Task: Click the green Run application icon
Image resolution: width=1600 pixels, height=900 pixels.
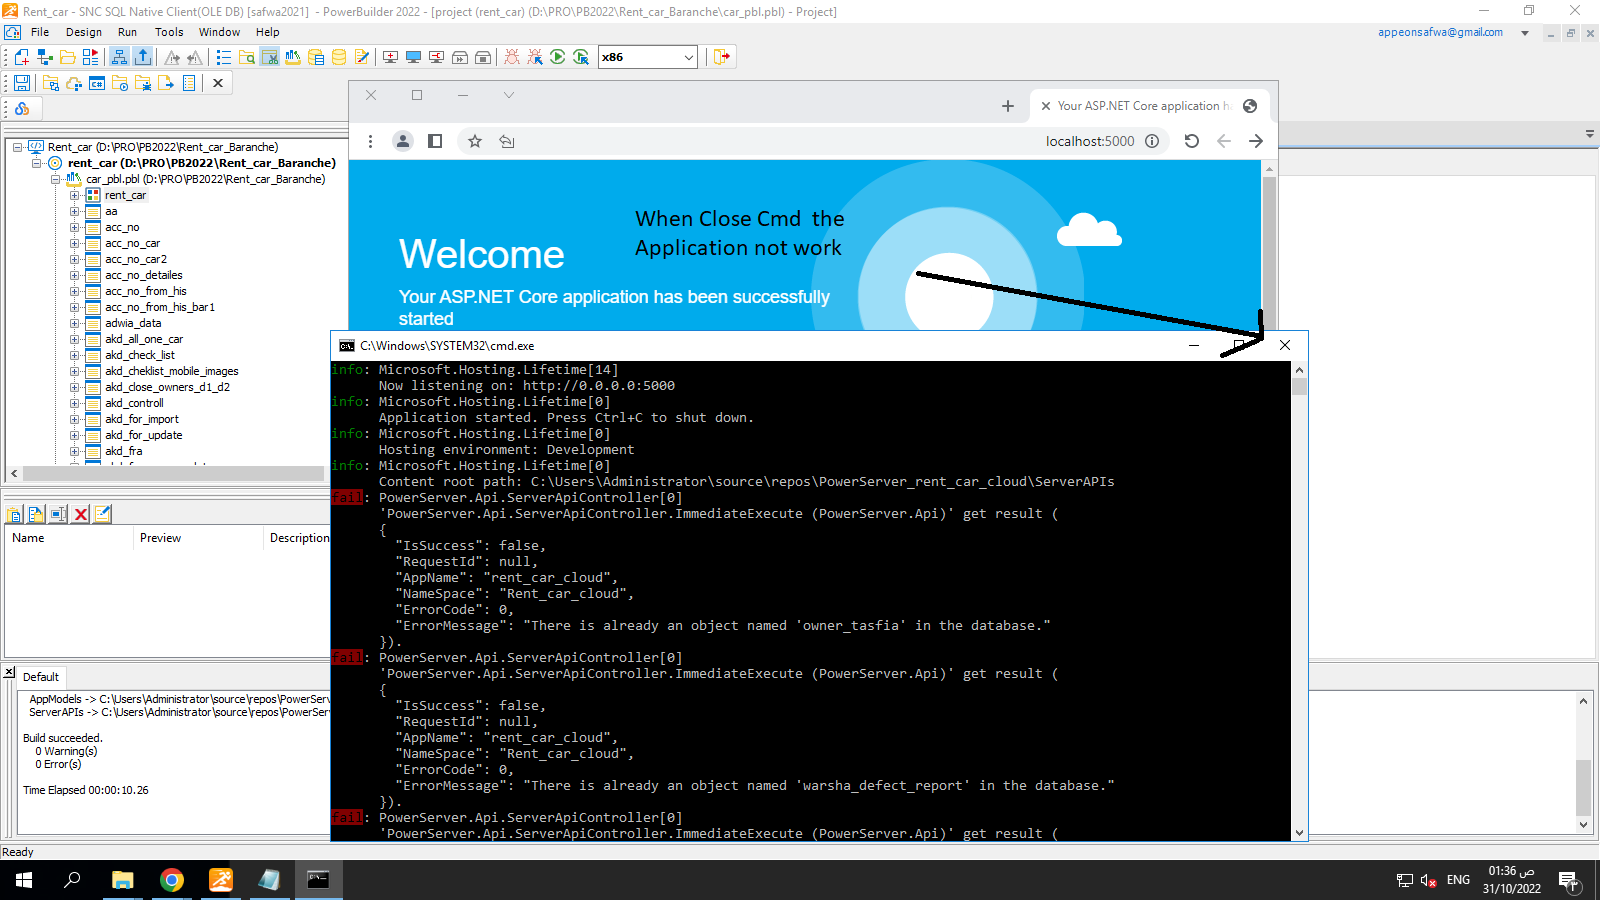Action: pyautogui.click(x=558, y=57)
